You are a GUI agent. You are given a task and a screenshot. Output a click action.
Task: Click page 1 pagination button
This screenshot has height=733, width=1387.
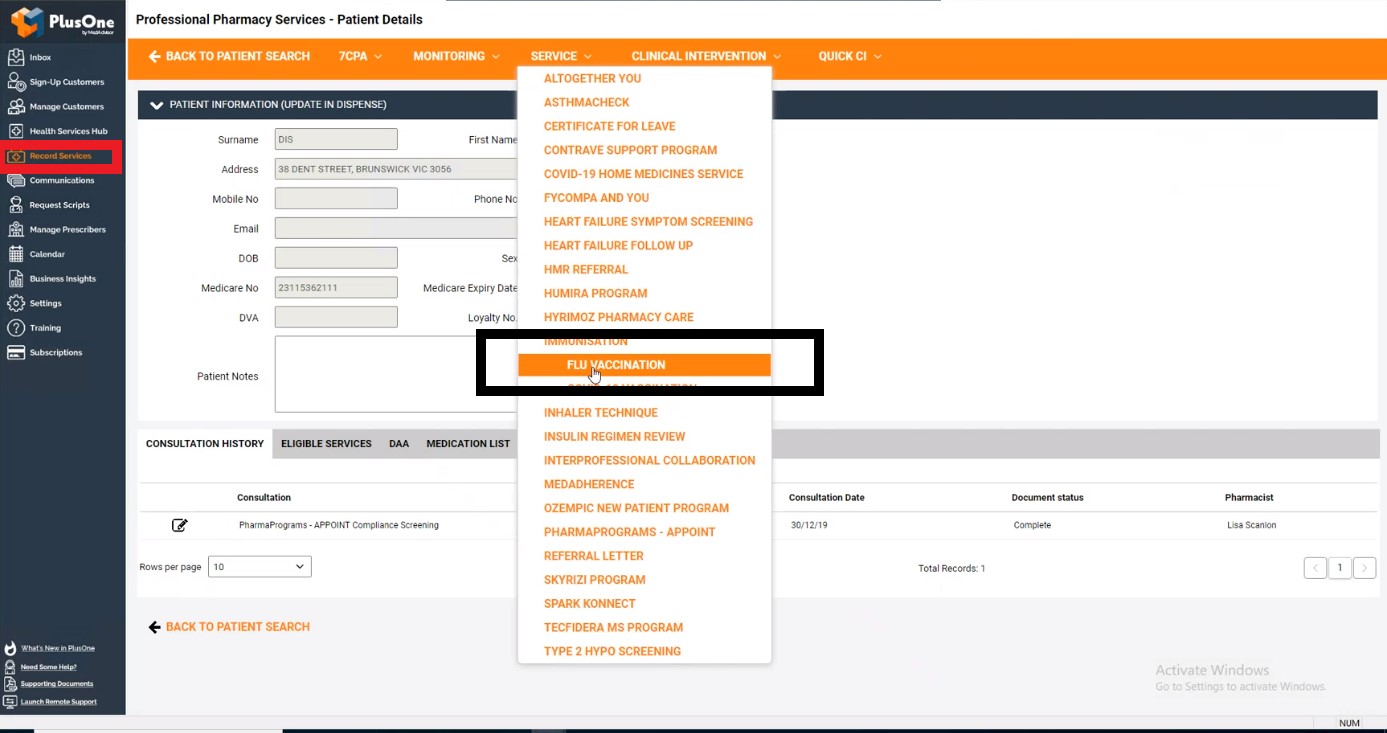click(x=1340, y=568)
